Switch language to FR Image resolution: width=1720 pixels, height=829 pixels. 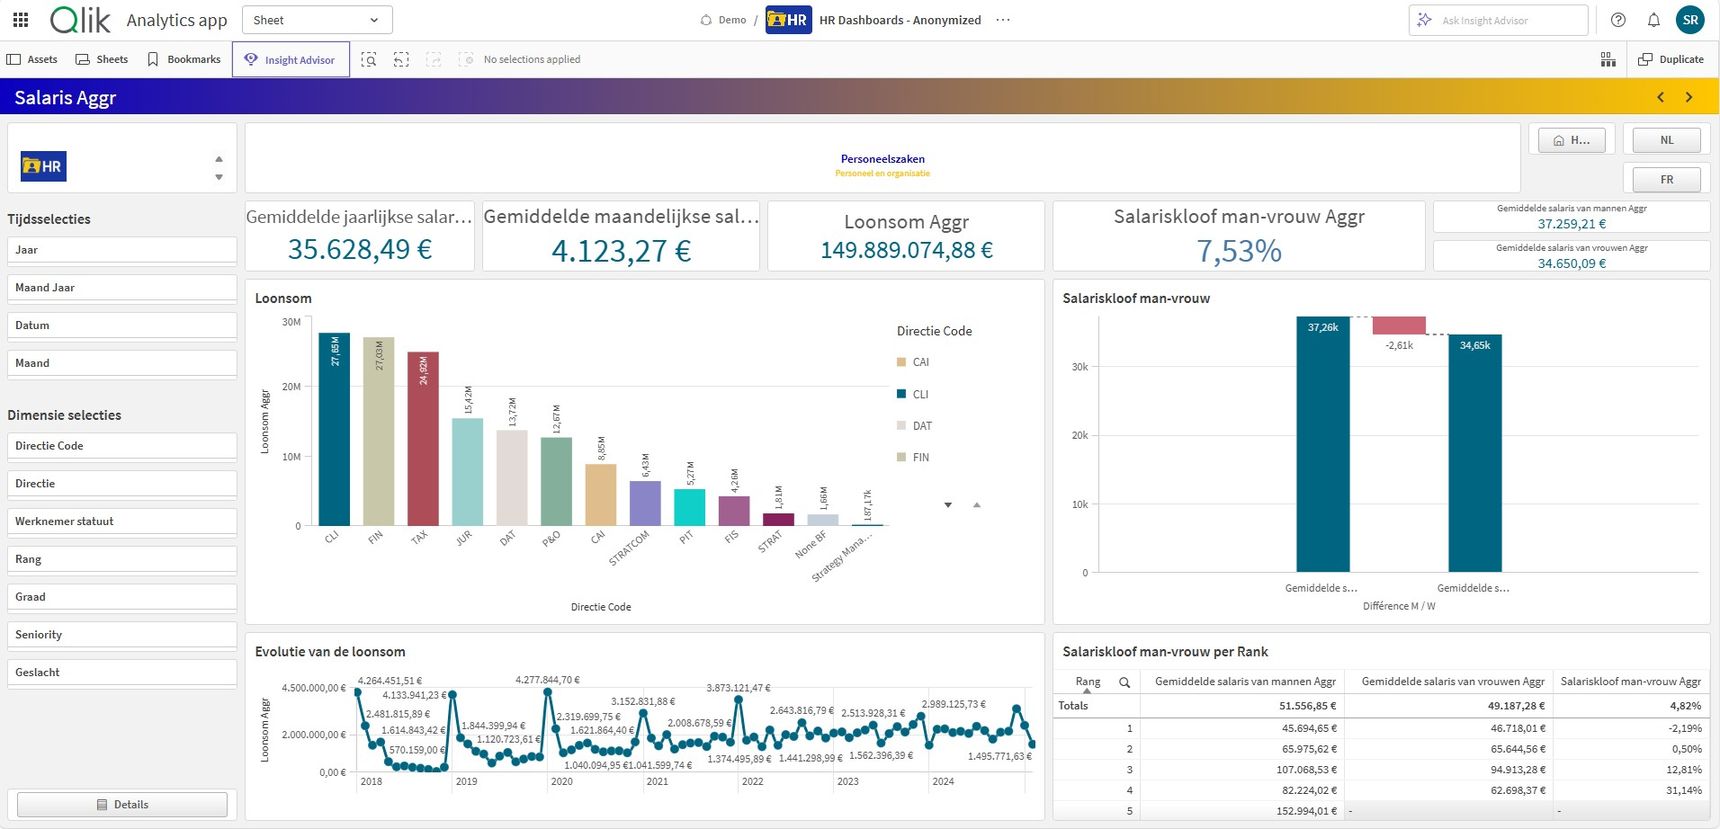[x=1666, y=180]
